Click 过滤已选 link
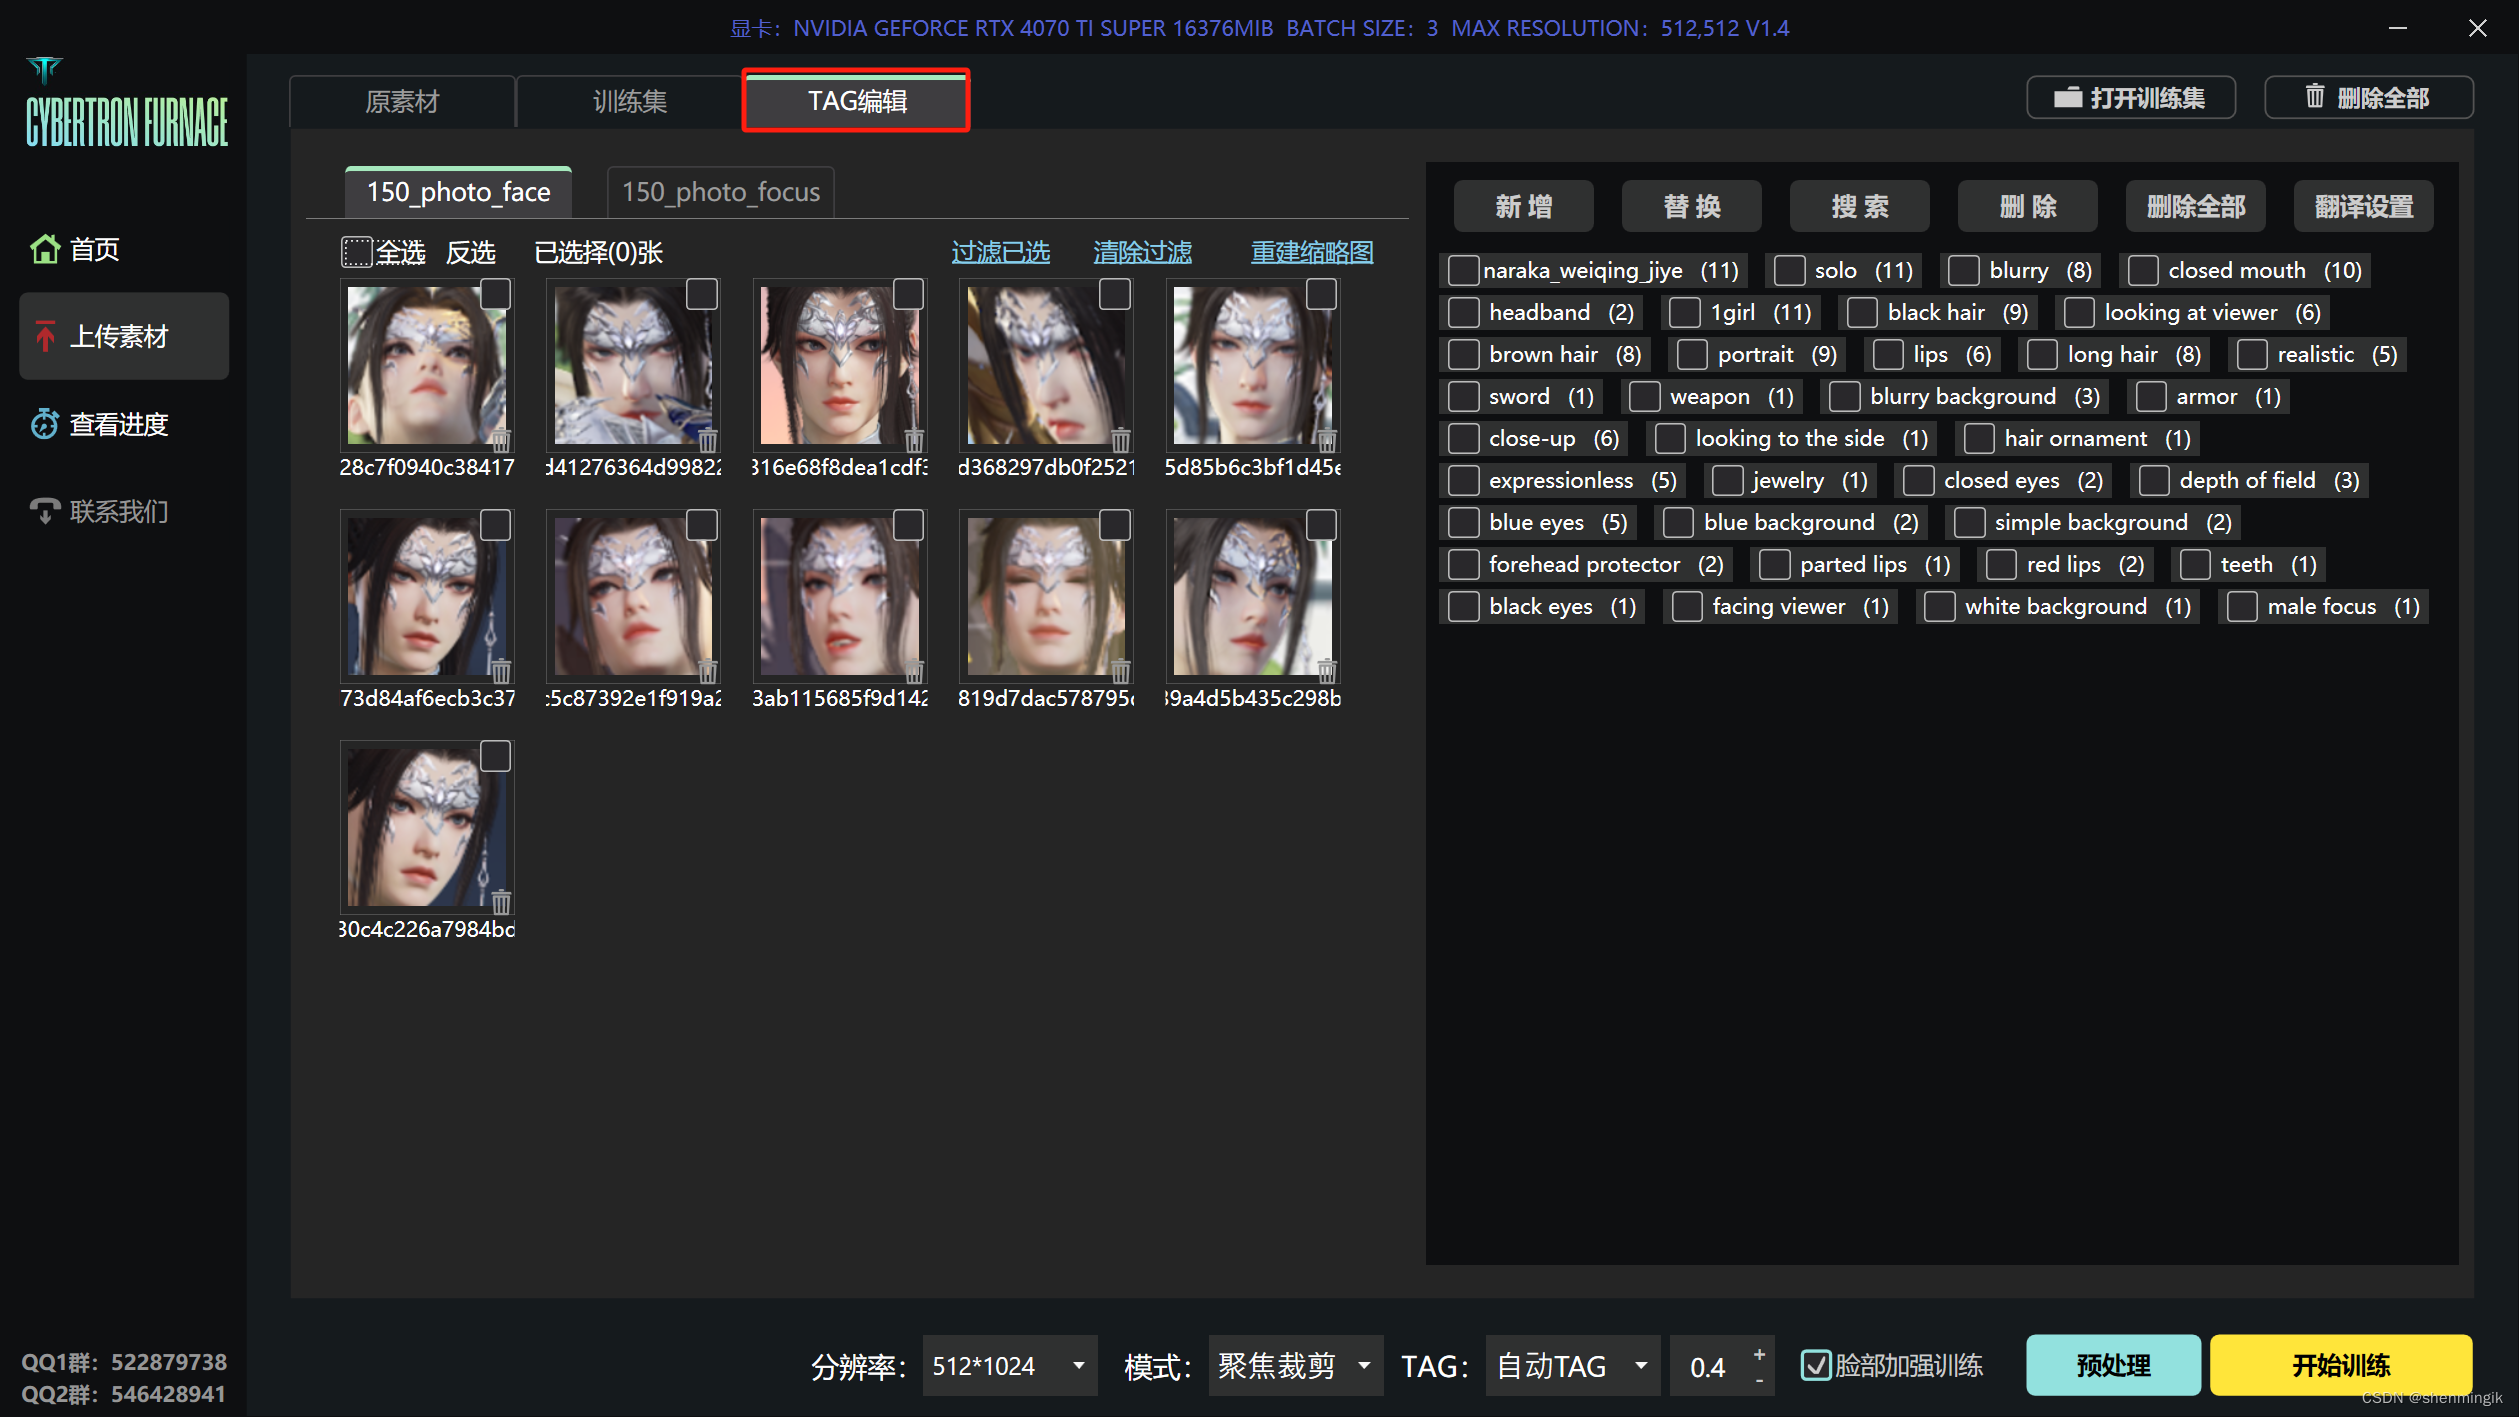Screen dimensions: 2519x1417 point(1000,252)
